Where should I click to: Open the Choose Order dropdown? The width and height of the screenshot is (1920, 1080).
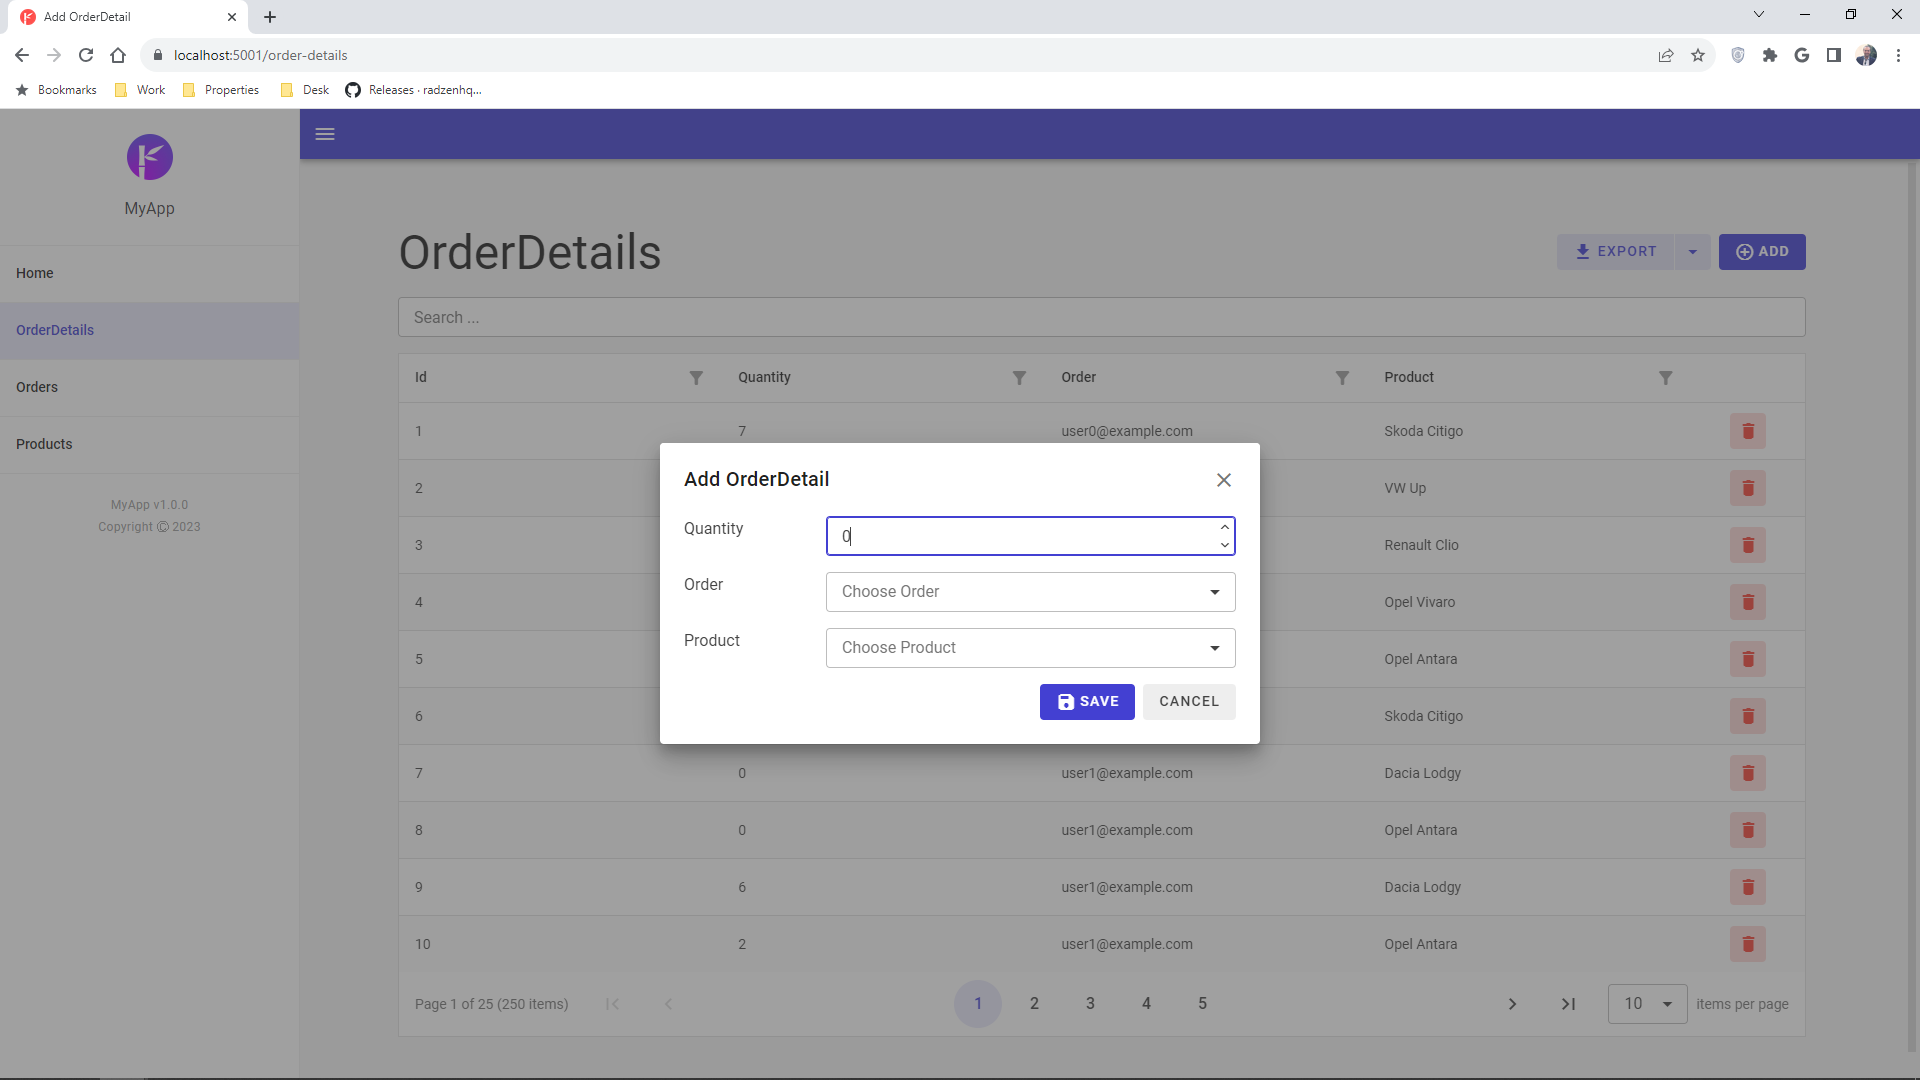click(1030, 592)
